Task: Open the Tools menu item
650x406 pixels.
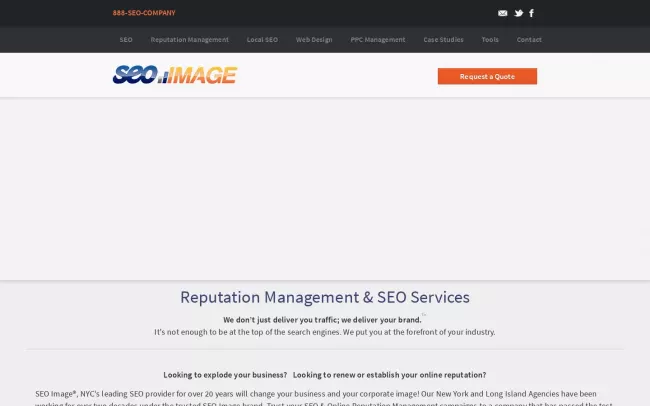Action: pyautogui.click(x=490, y=40)
